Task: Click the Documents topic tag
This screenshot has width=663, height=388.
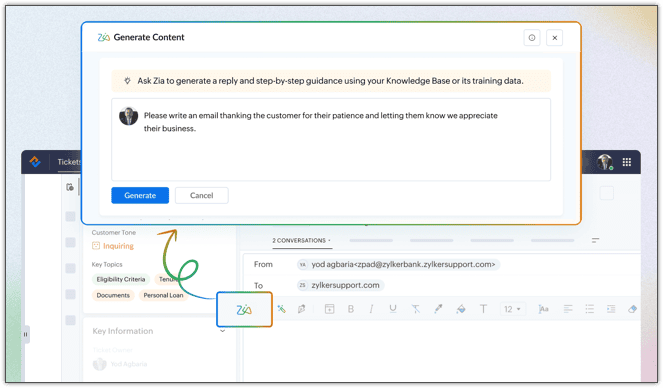Action: 113,295
